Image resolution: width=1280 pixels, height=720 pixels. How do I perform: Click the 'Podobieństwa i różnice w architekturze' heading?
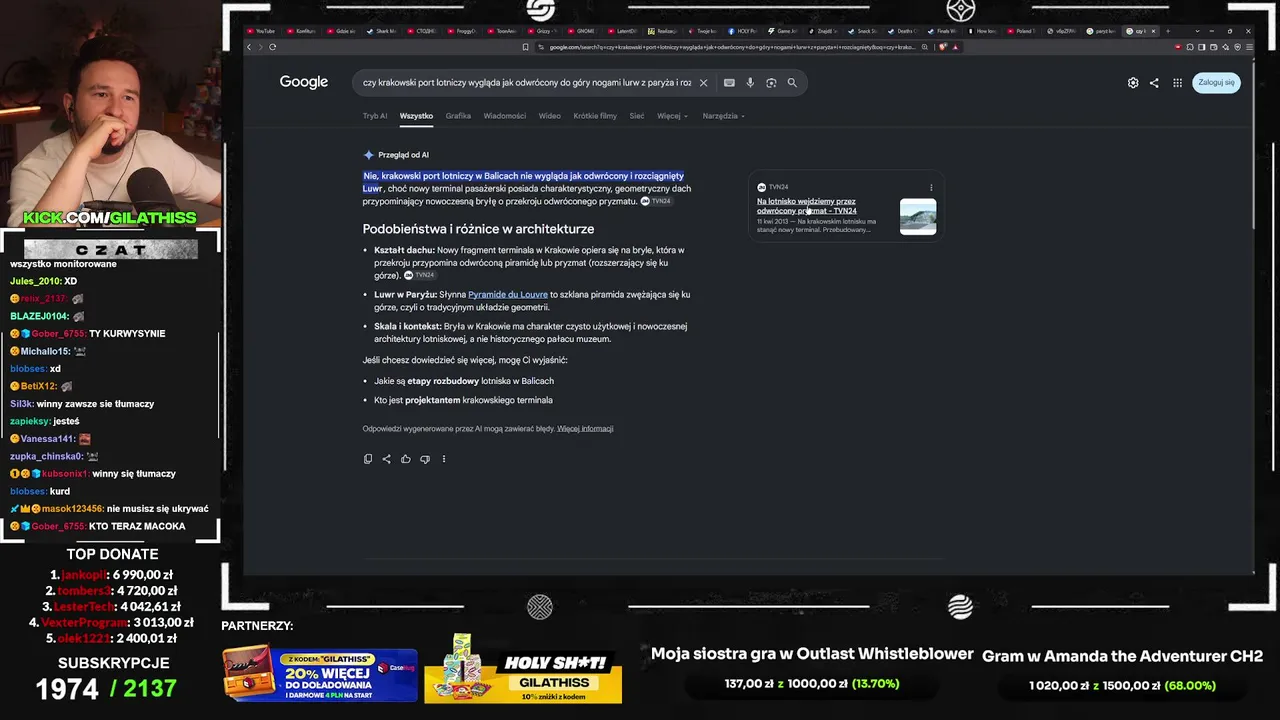pos(478,229)
